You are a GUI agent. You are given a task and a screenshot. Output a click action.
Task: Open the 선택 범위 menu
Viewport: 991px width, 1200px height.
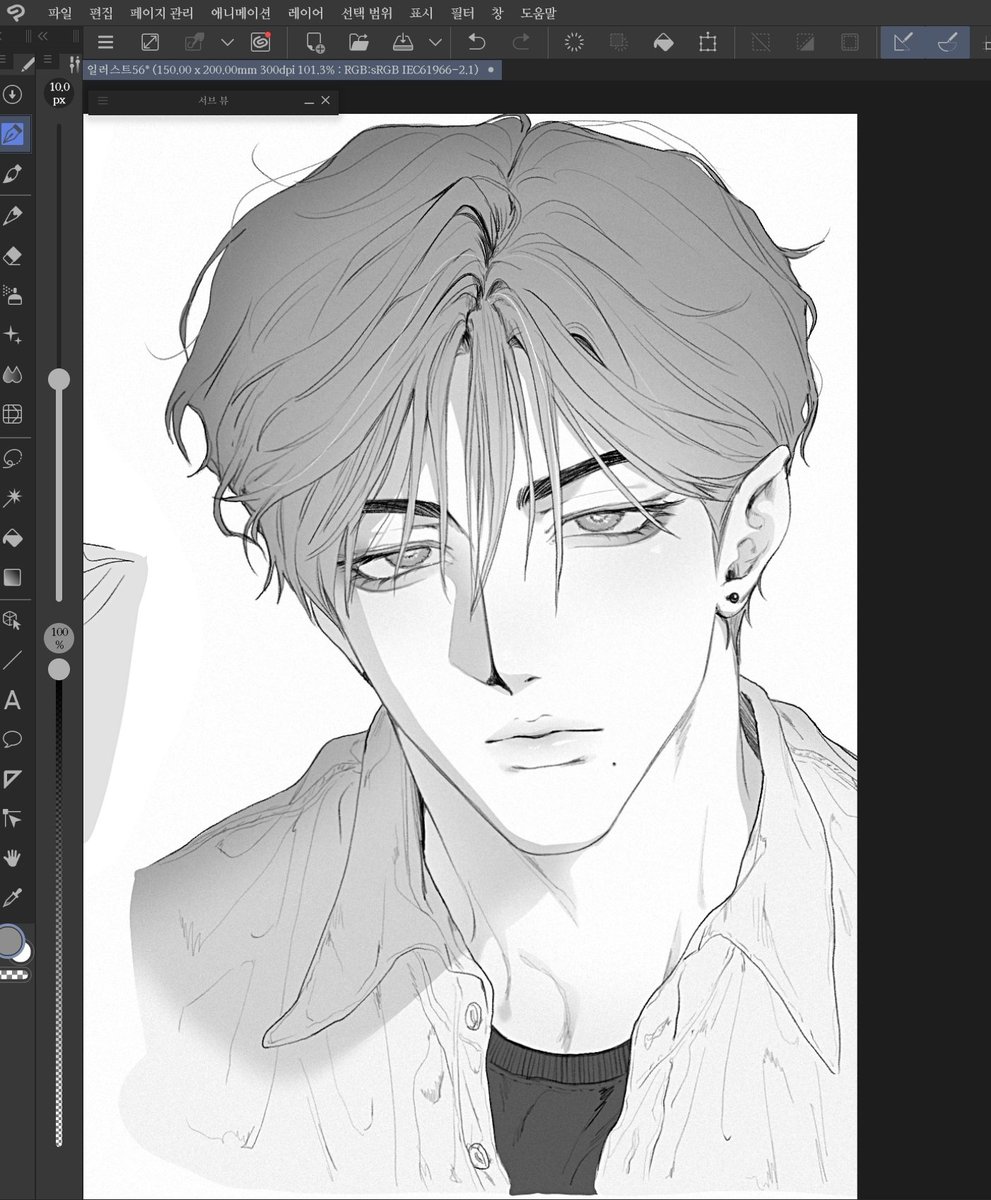coord(367,13)
